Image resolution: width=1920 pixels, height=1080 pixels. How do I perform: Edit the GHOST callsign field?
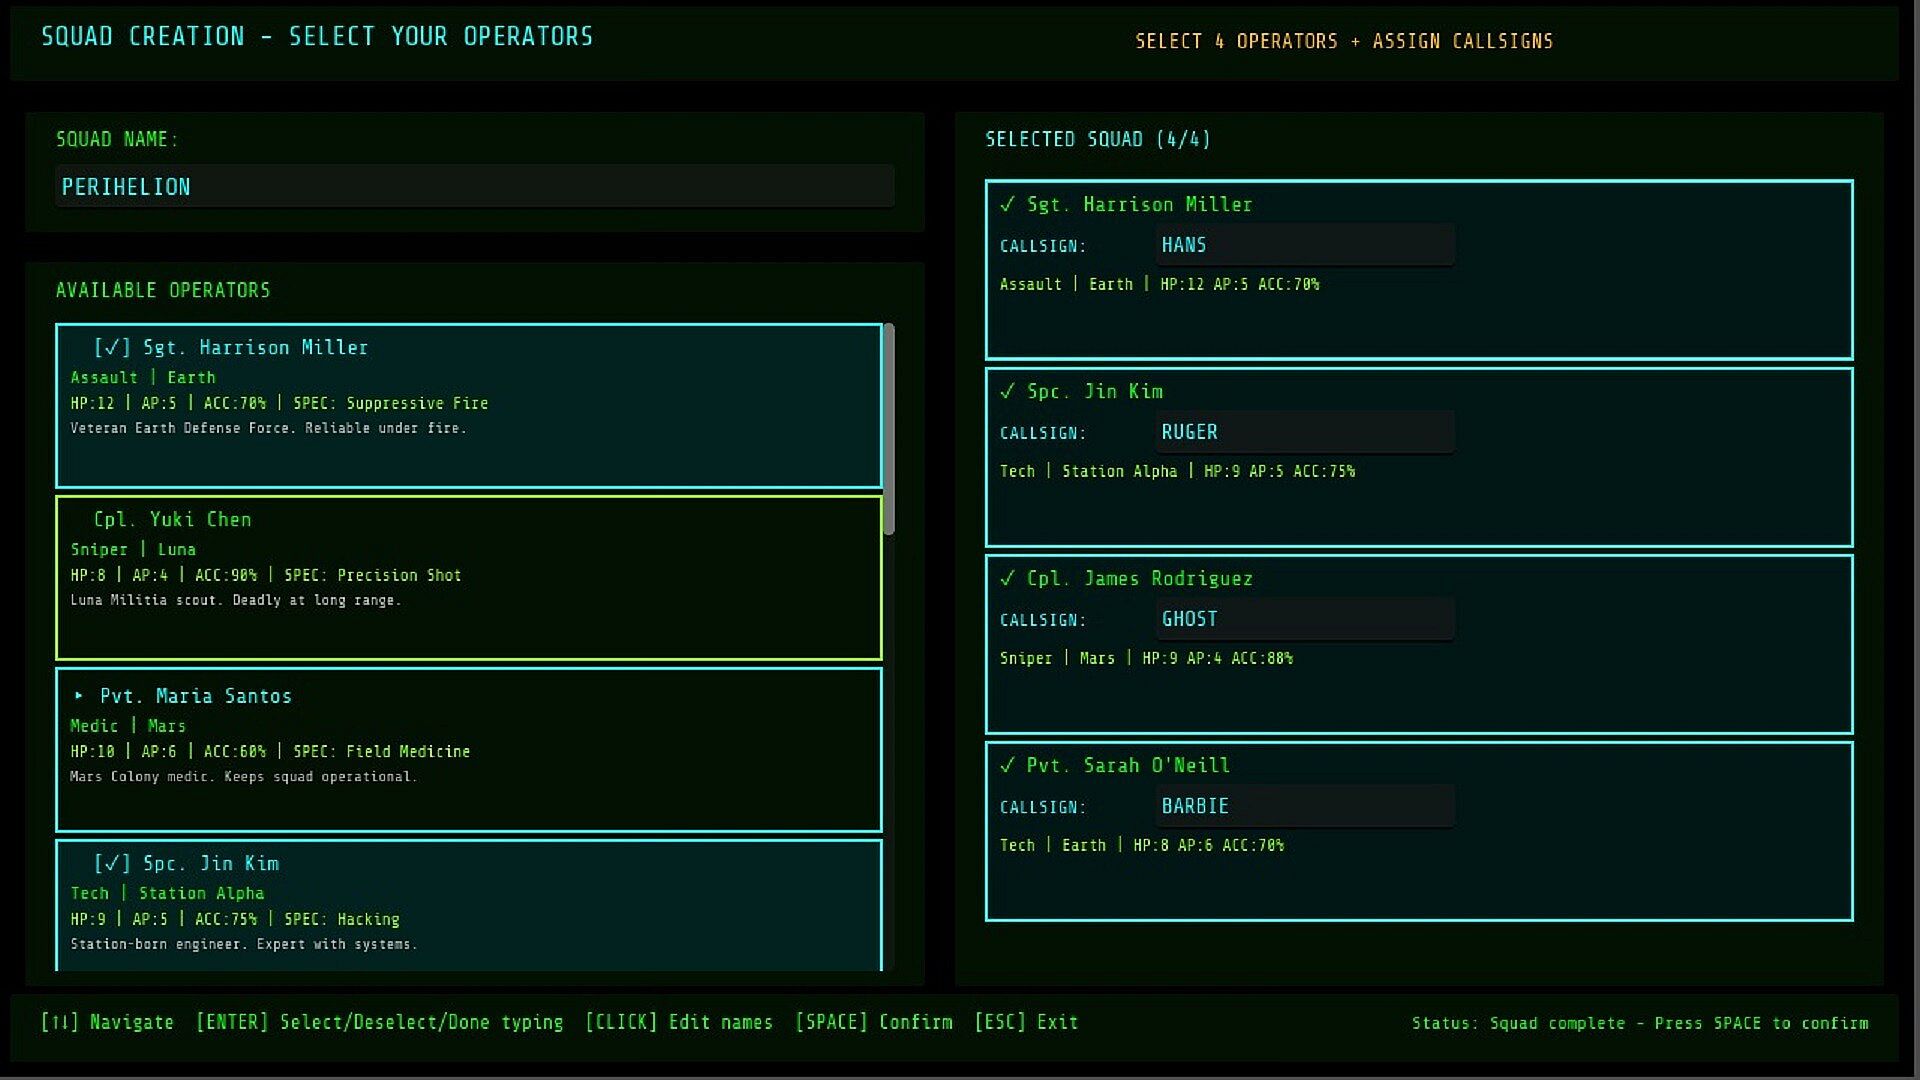click(1304, 619)
